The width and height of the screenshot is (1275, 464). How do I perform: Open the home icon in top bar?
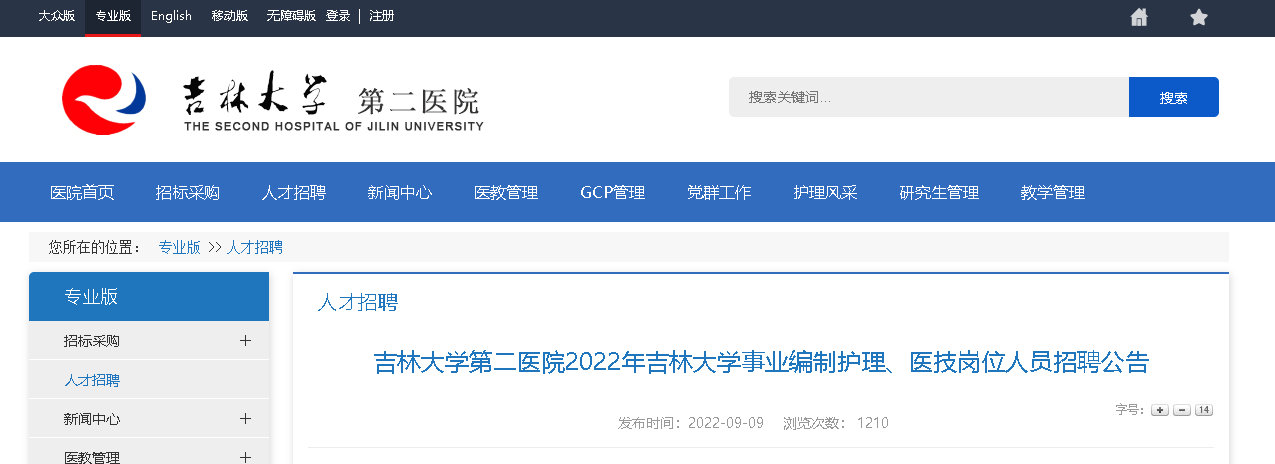1139,17
